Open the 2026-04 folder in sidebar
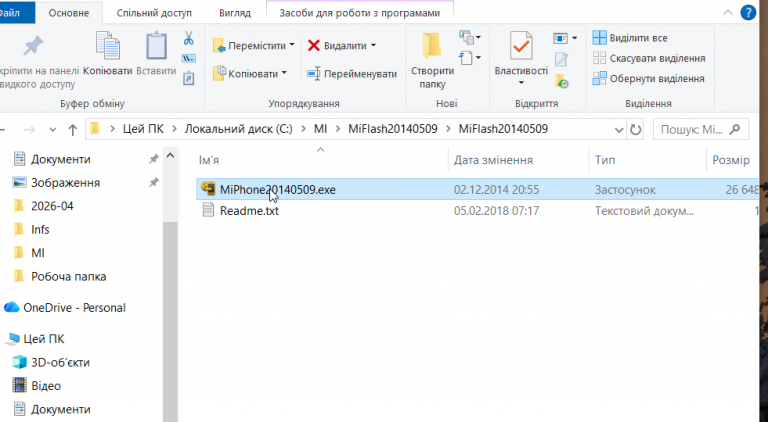The image size is (768, 422). click(x=52, y=206)
